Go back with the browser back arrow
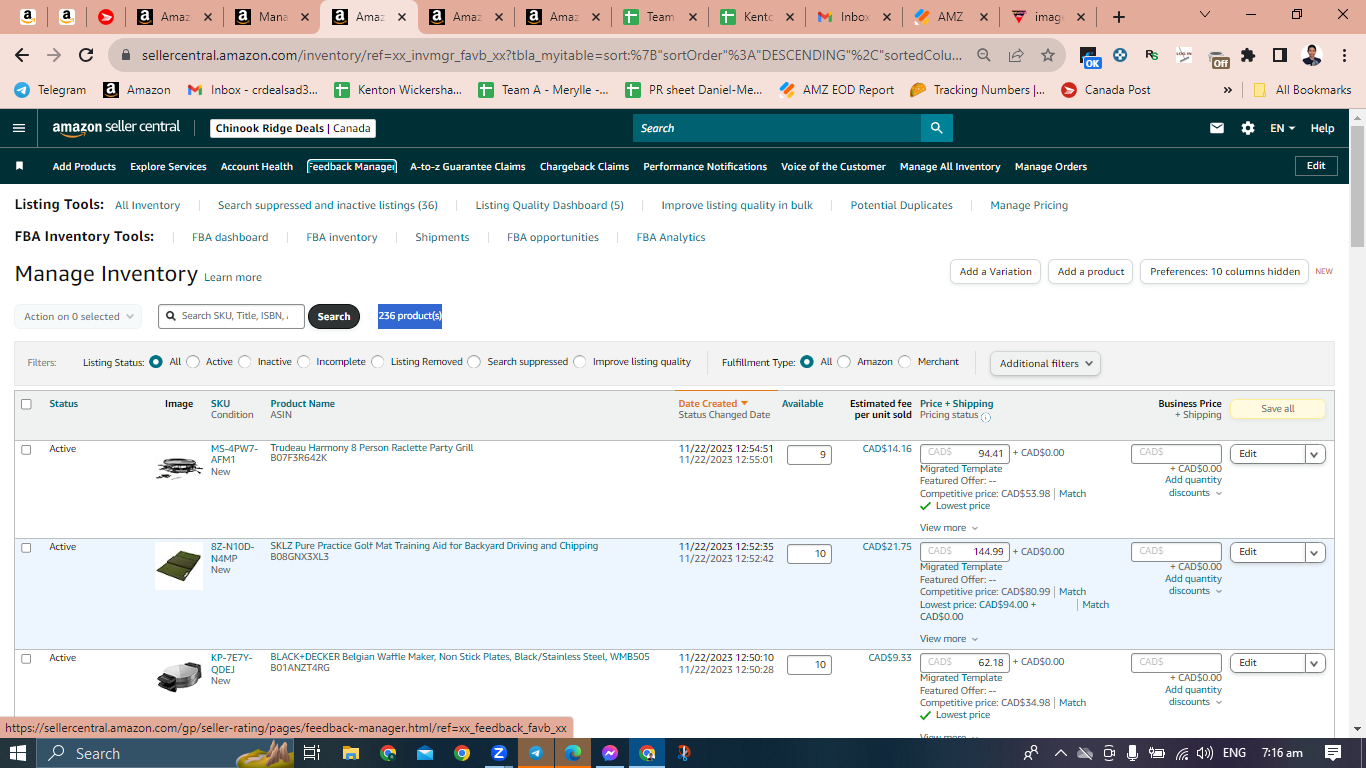Viewport: 1366px width, 768px height. pos(22,55)
